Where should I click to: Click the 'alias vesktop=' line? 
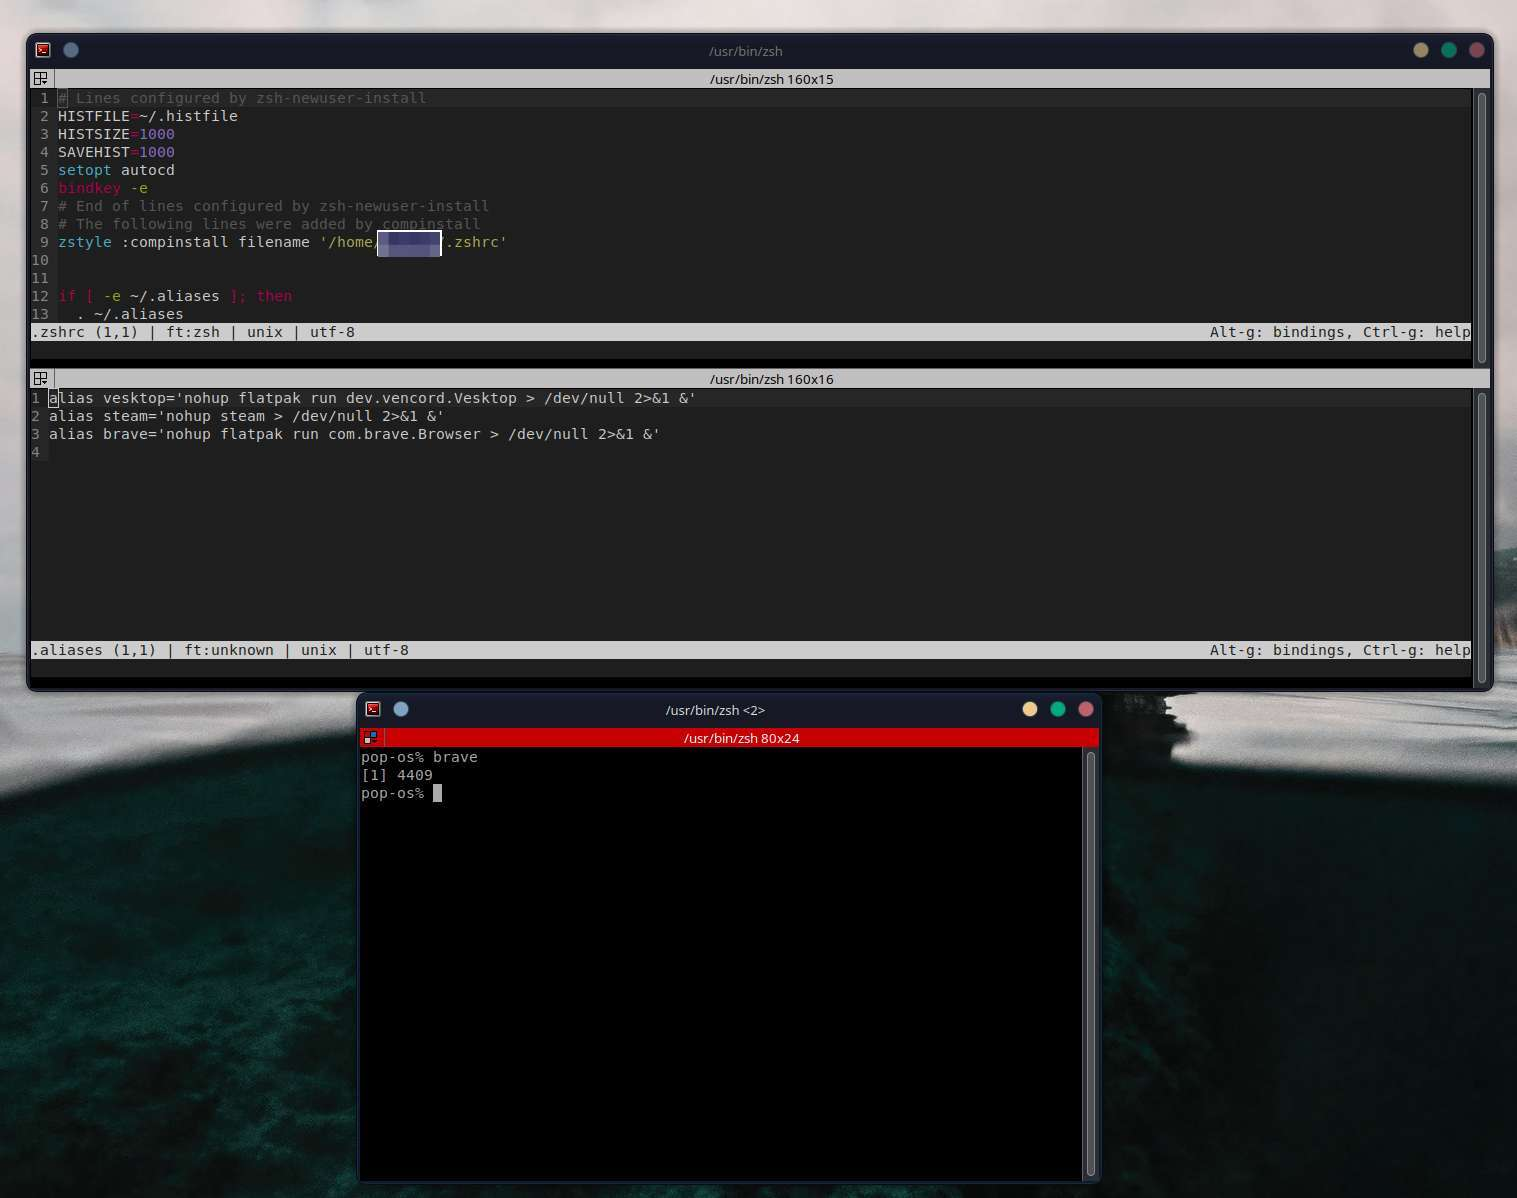[x=373, y=398]
